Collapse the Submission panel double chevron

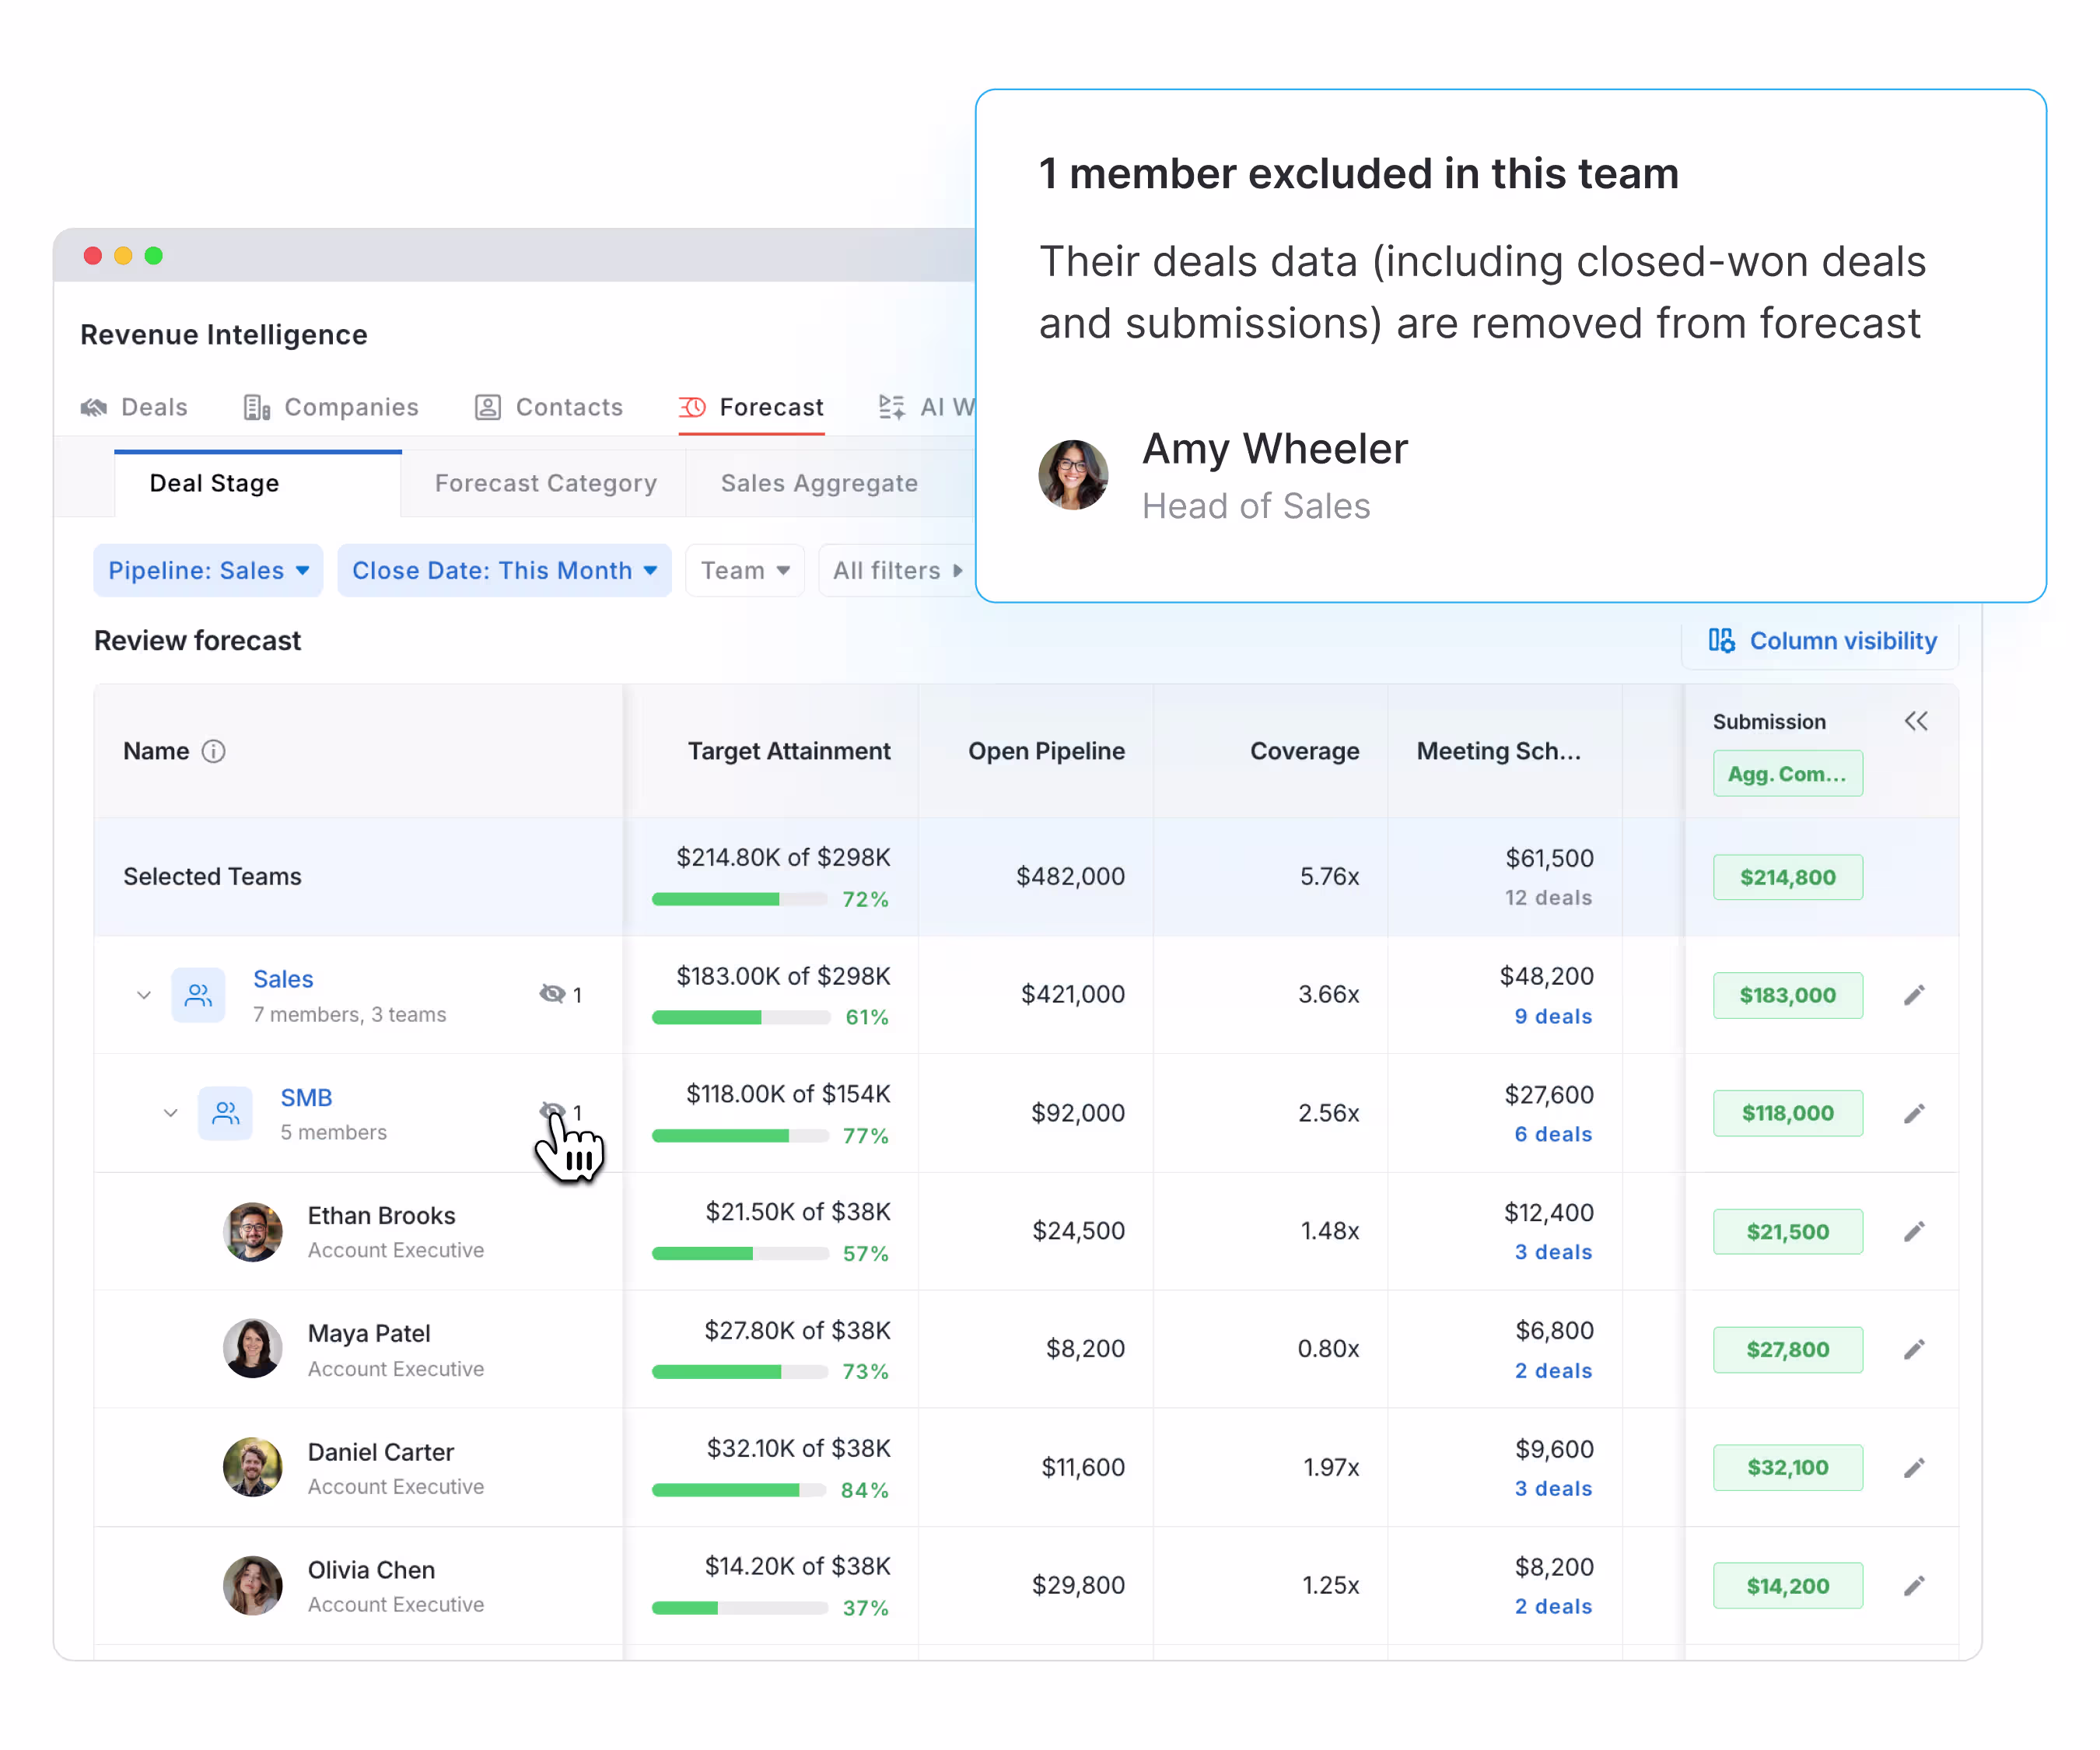pyautogui.click(x=1916, y=721)
